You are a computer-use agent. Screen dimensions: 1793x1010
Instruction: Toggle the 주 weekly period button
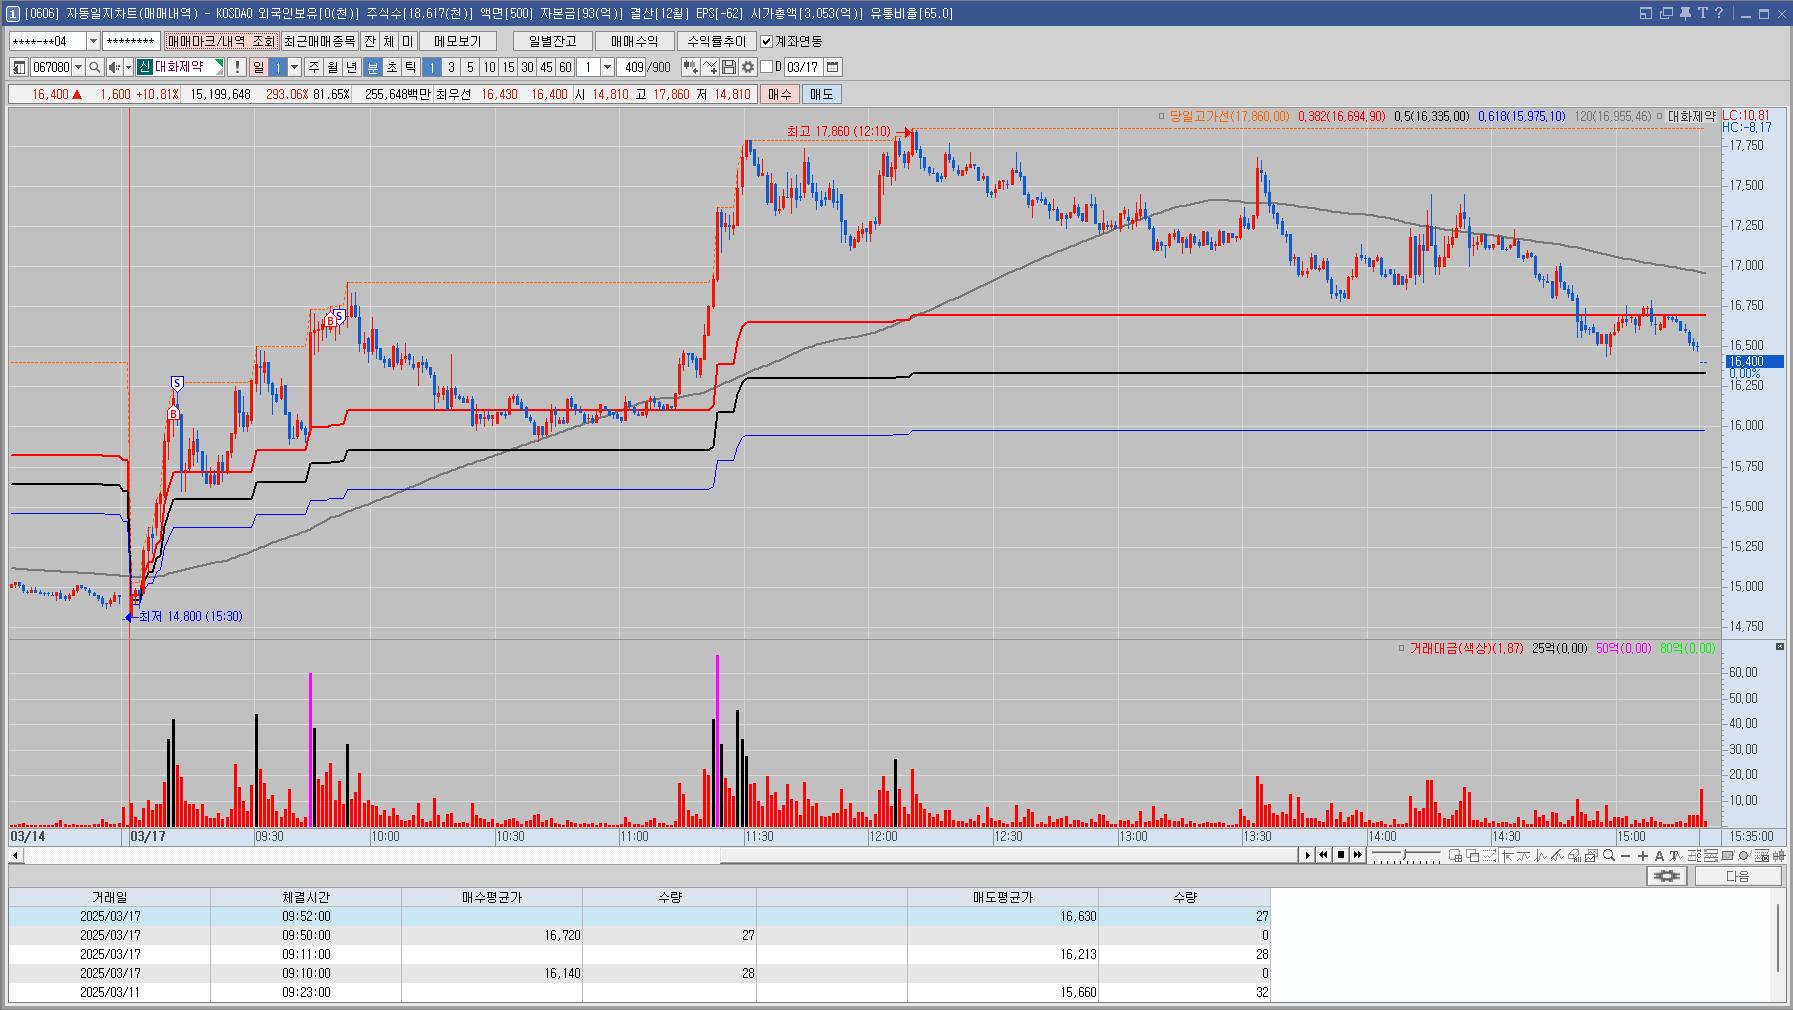[313, 67]
